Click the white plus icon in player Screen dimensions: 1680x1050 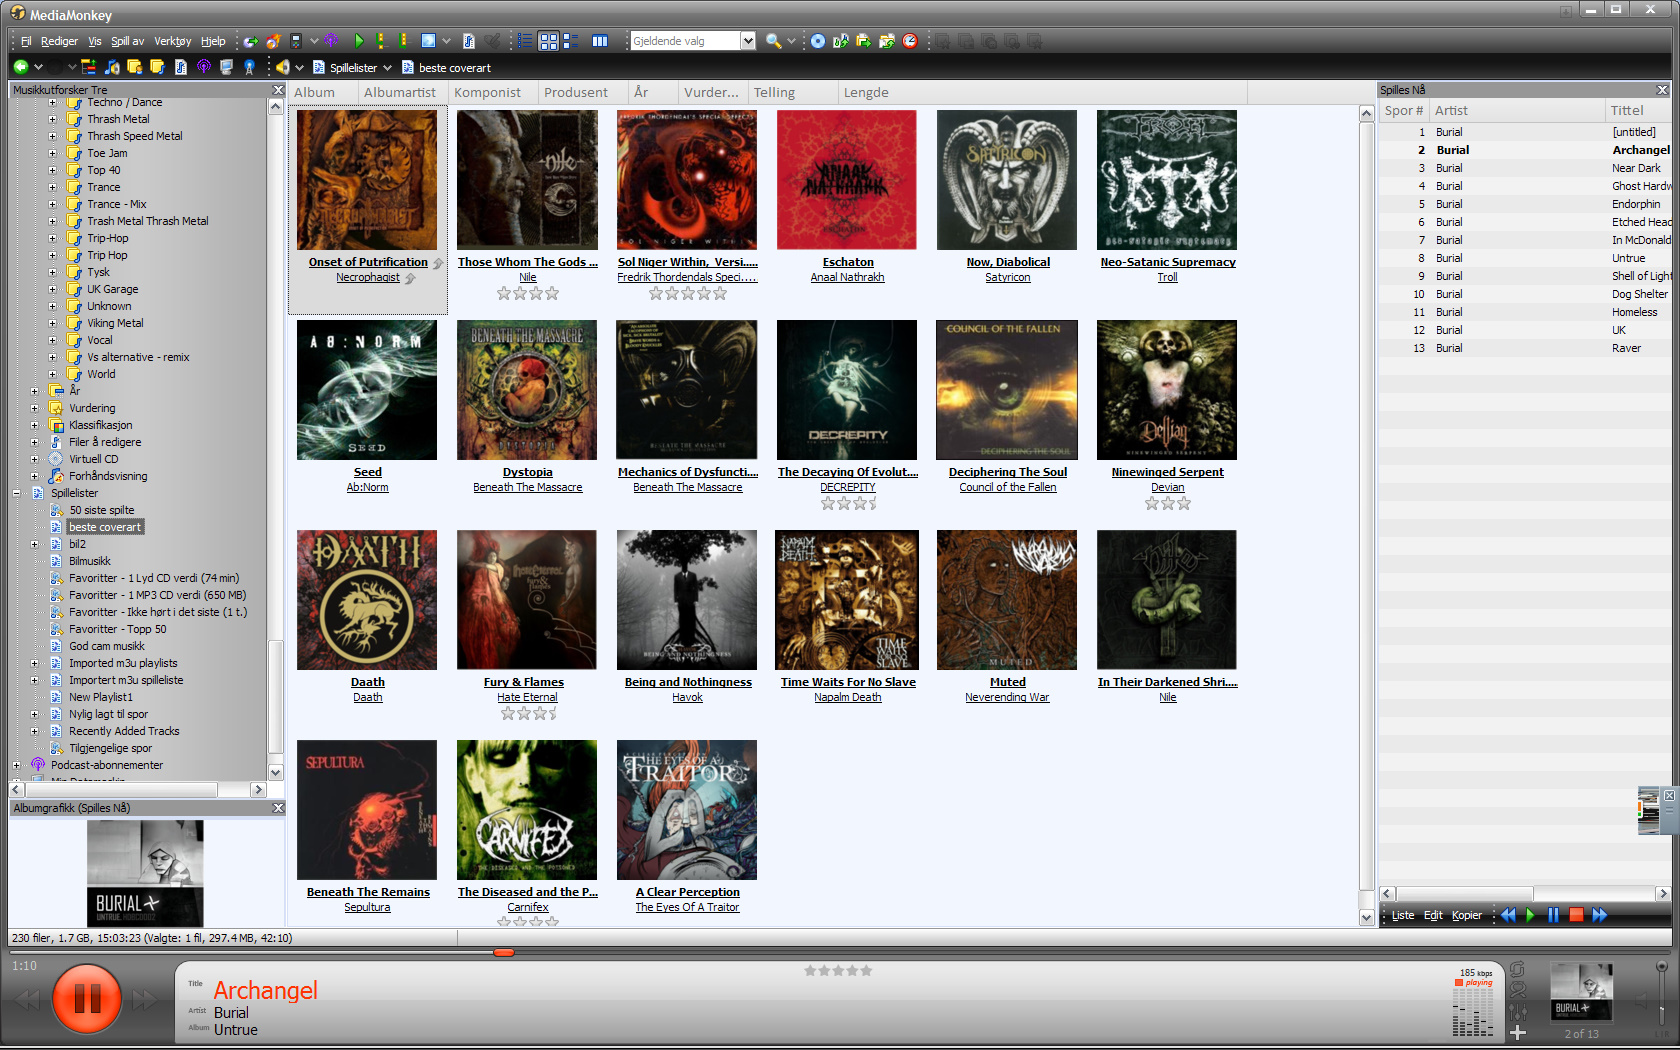[x=1518, y=1032]
